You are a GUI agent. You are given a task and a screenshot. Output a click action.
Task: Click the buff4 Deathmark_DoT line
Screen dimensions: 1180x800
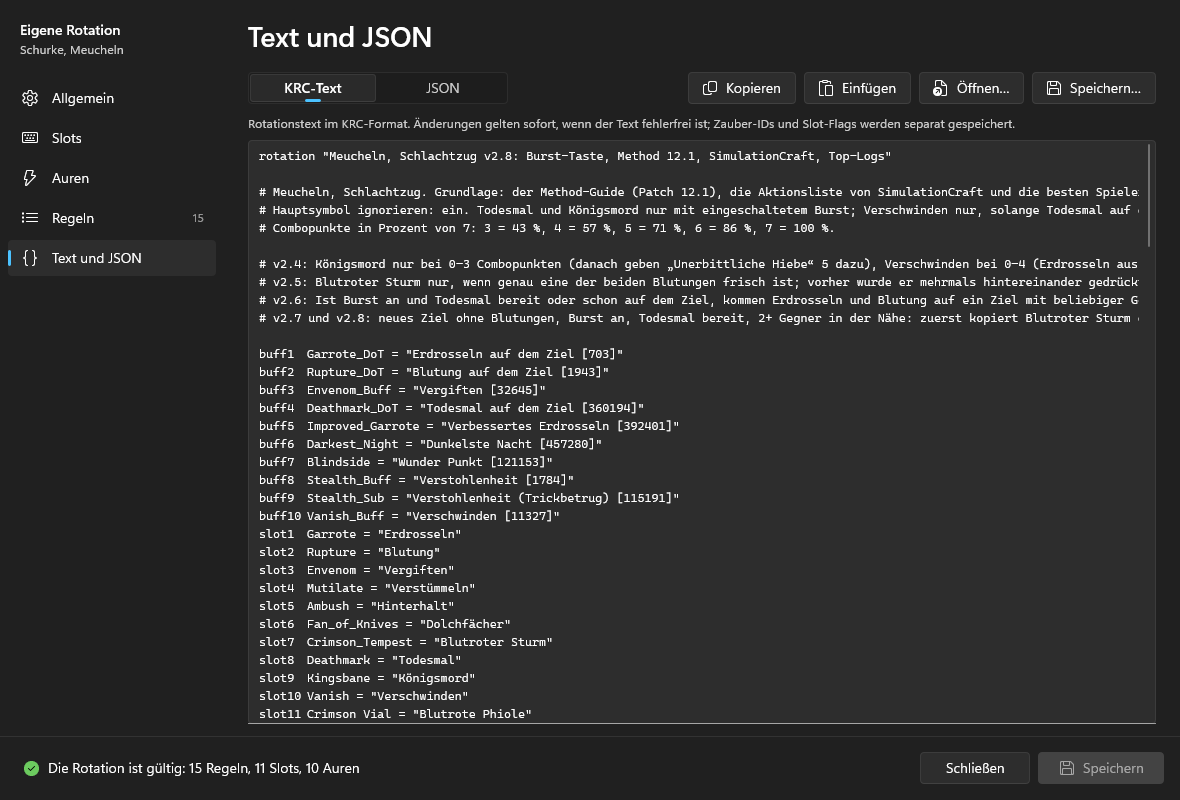click(452, 408)
